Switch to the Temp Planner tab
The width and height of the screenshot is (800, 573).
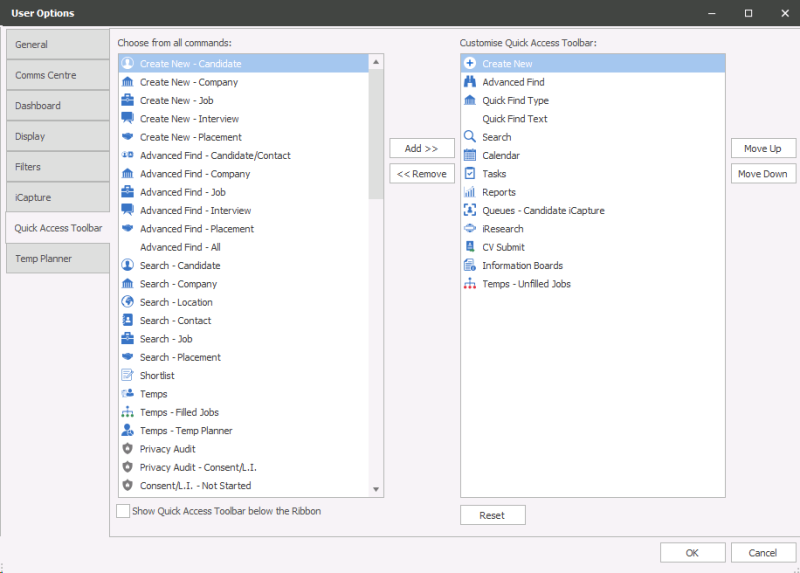(56, 258)
